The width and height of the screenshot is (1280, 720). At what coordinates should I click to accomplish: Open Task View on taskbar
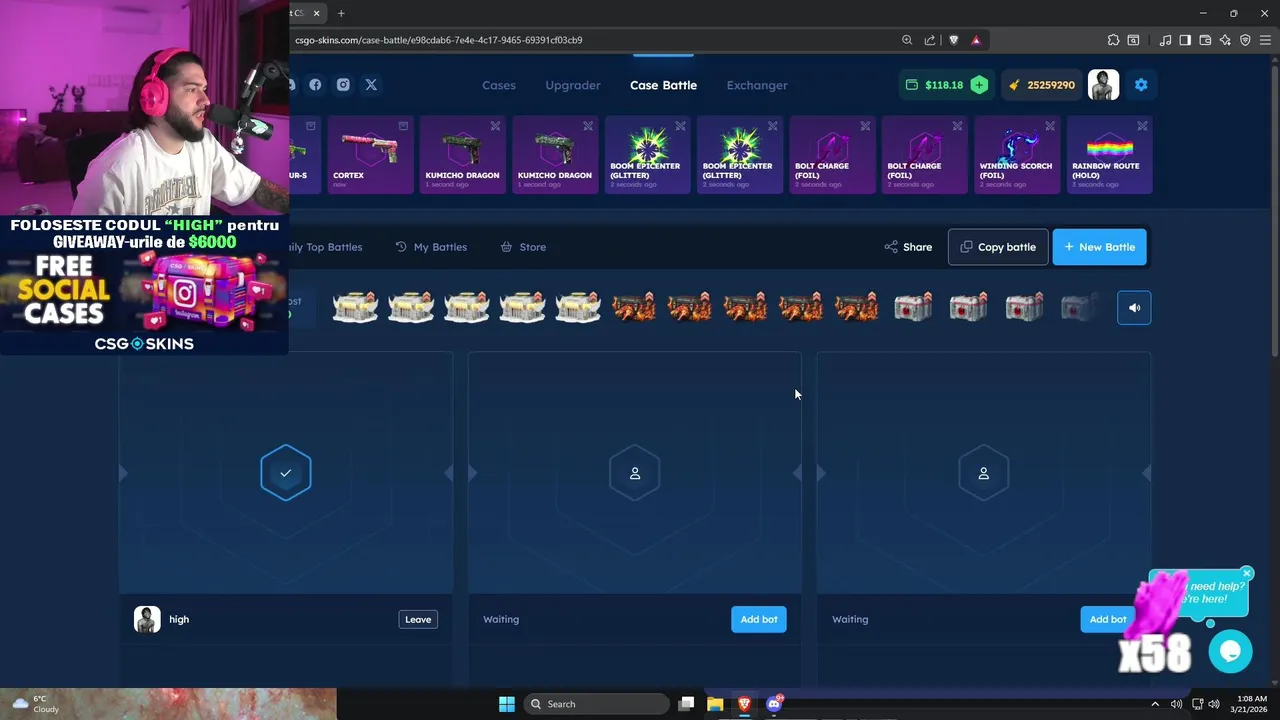click(686, 704)
